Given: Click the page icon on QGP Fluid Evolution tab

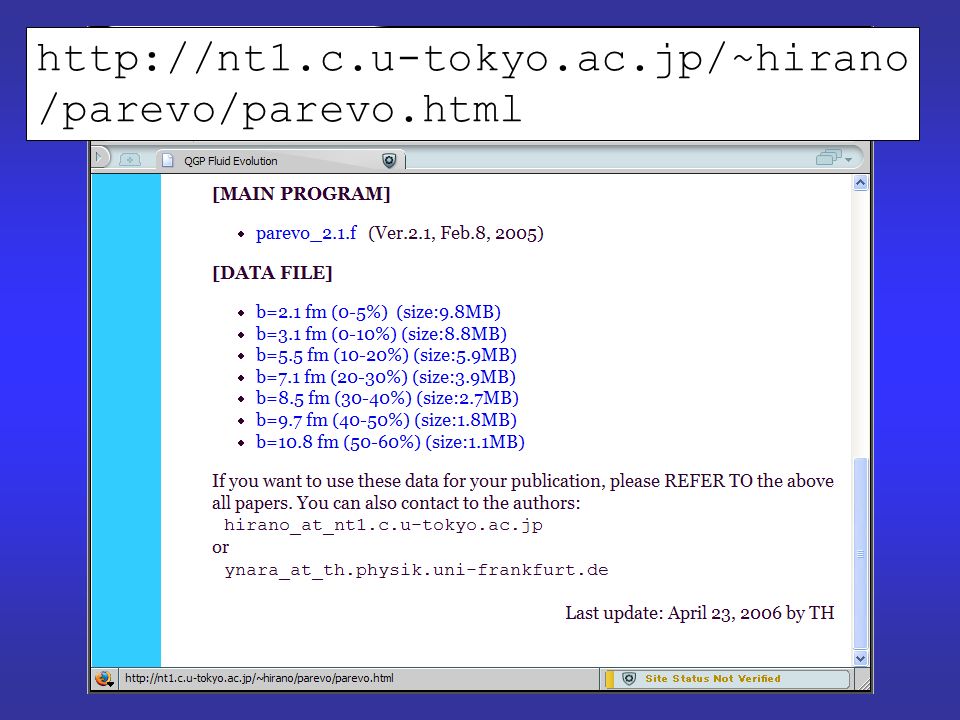Looking at the screenshot, I should click(x=167, y=160).
